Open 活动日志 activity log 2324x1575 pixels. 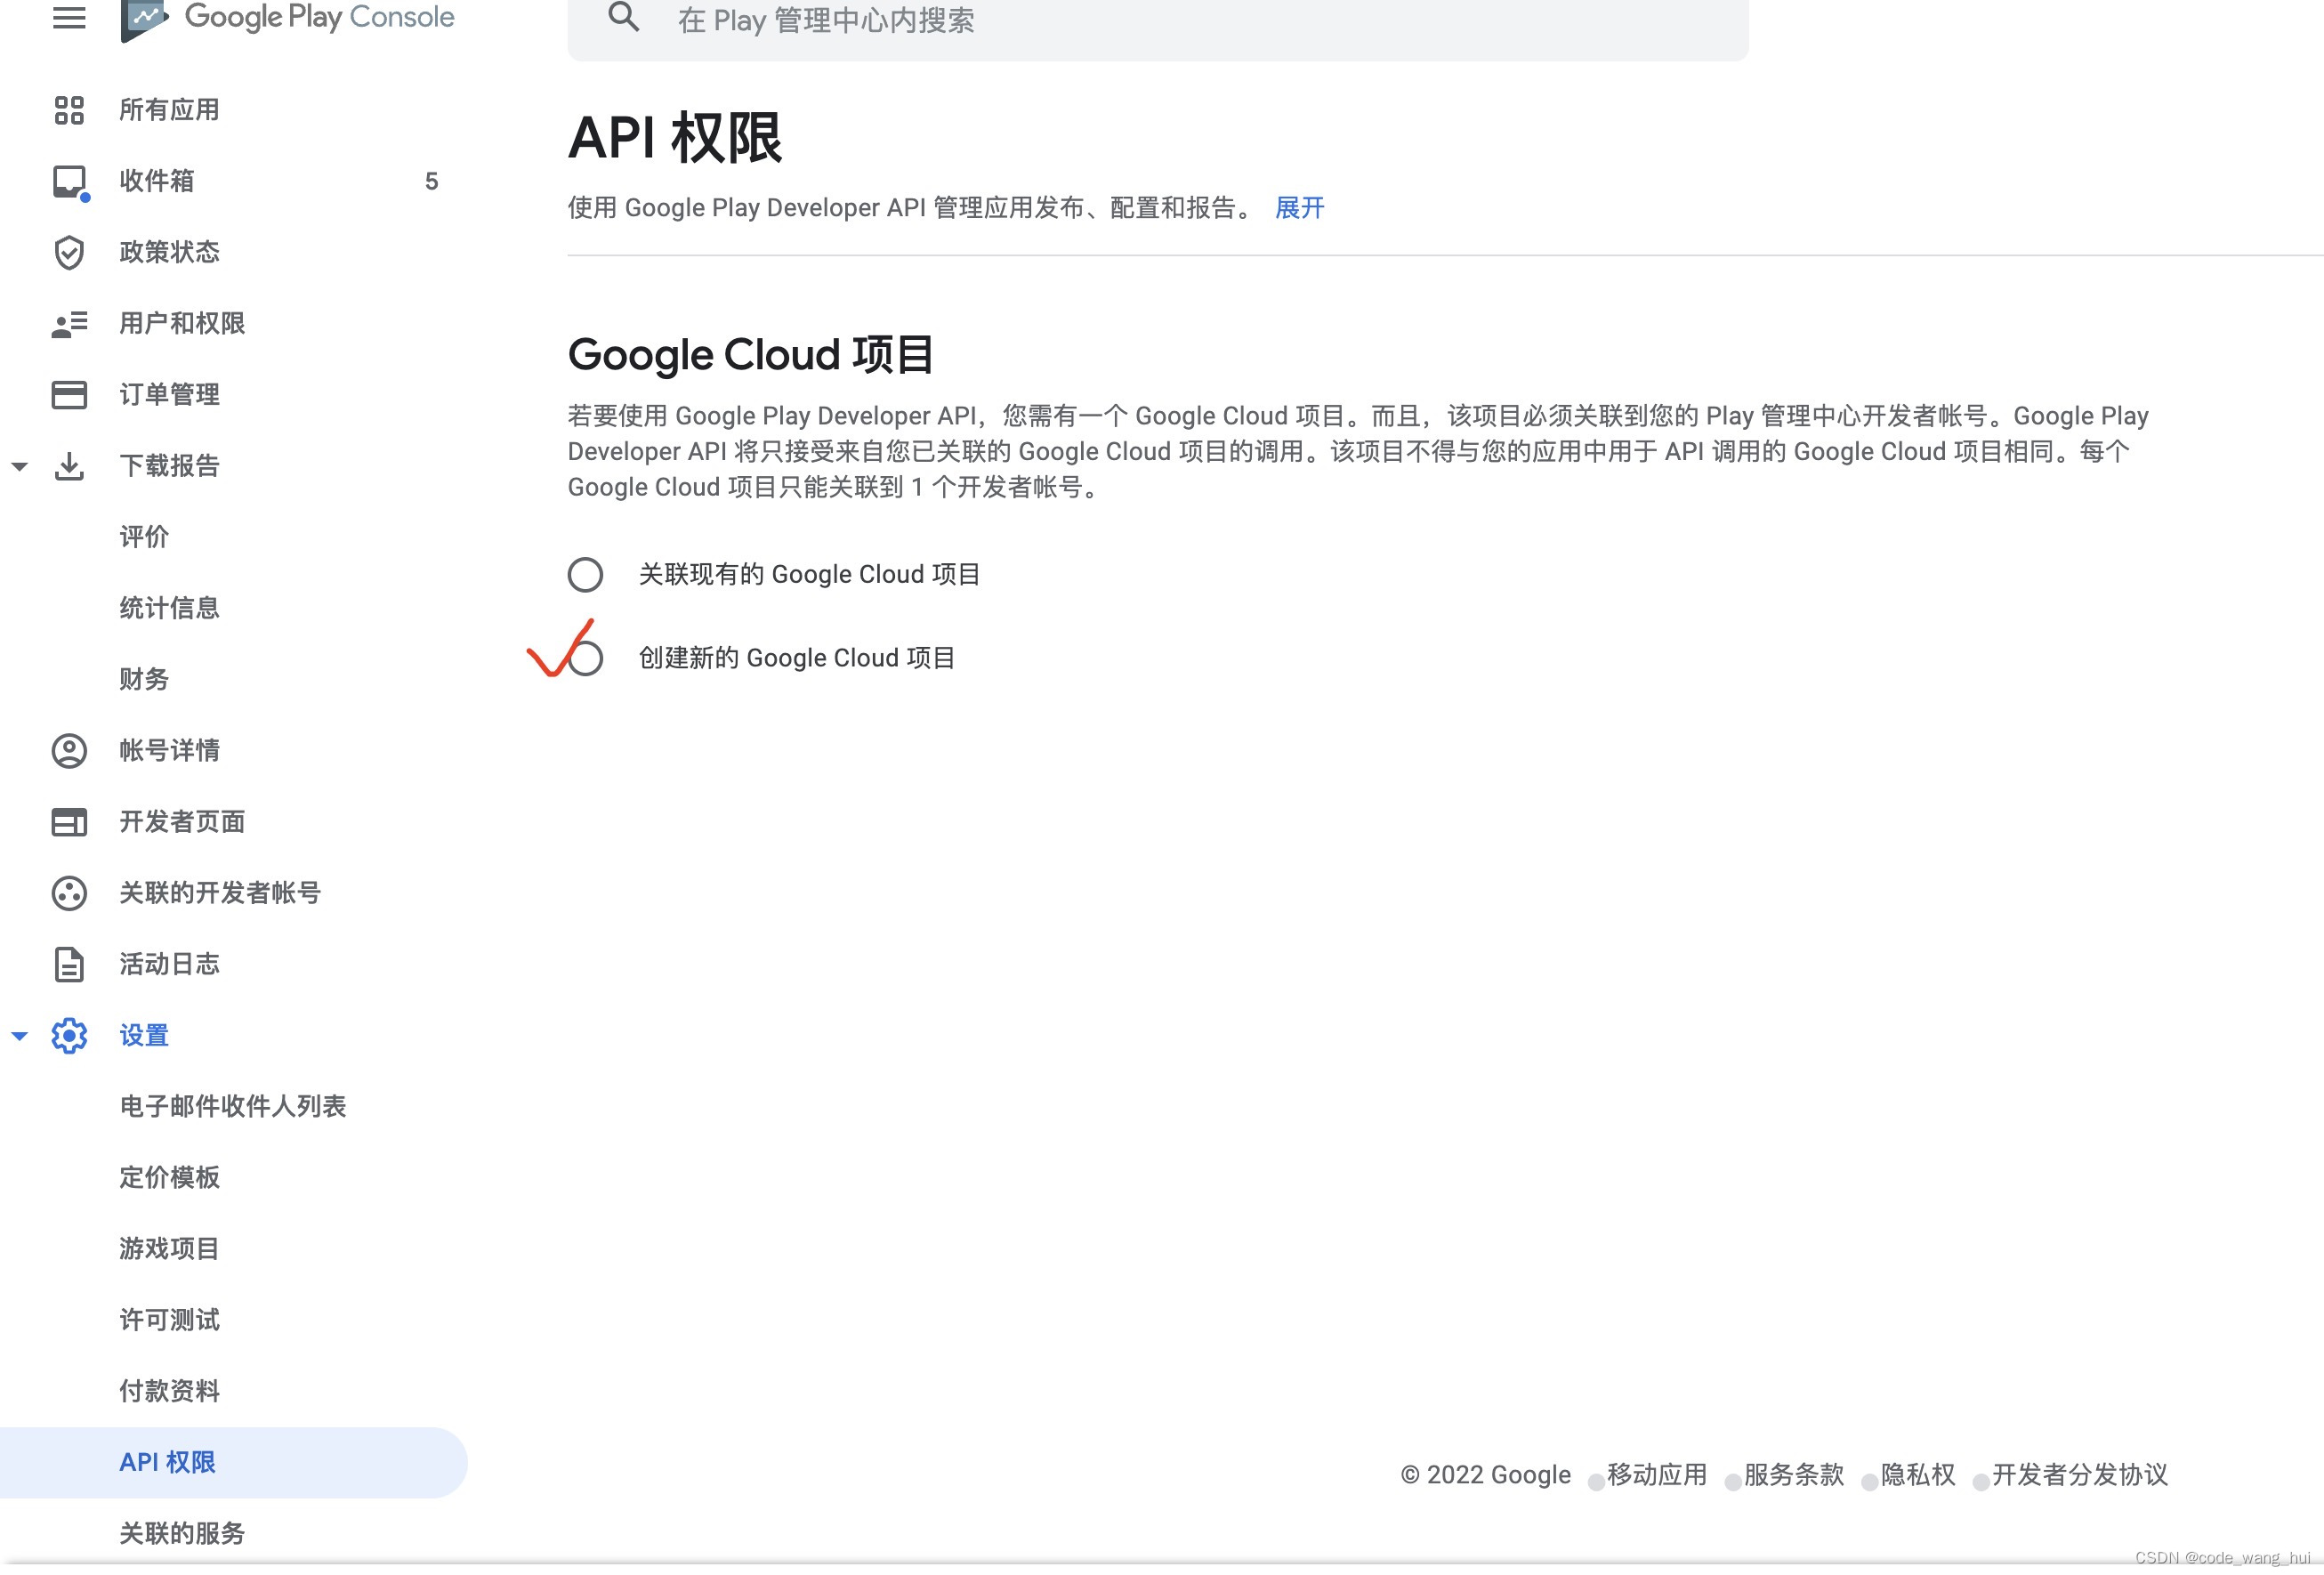(x=168, y=963)
